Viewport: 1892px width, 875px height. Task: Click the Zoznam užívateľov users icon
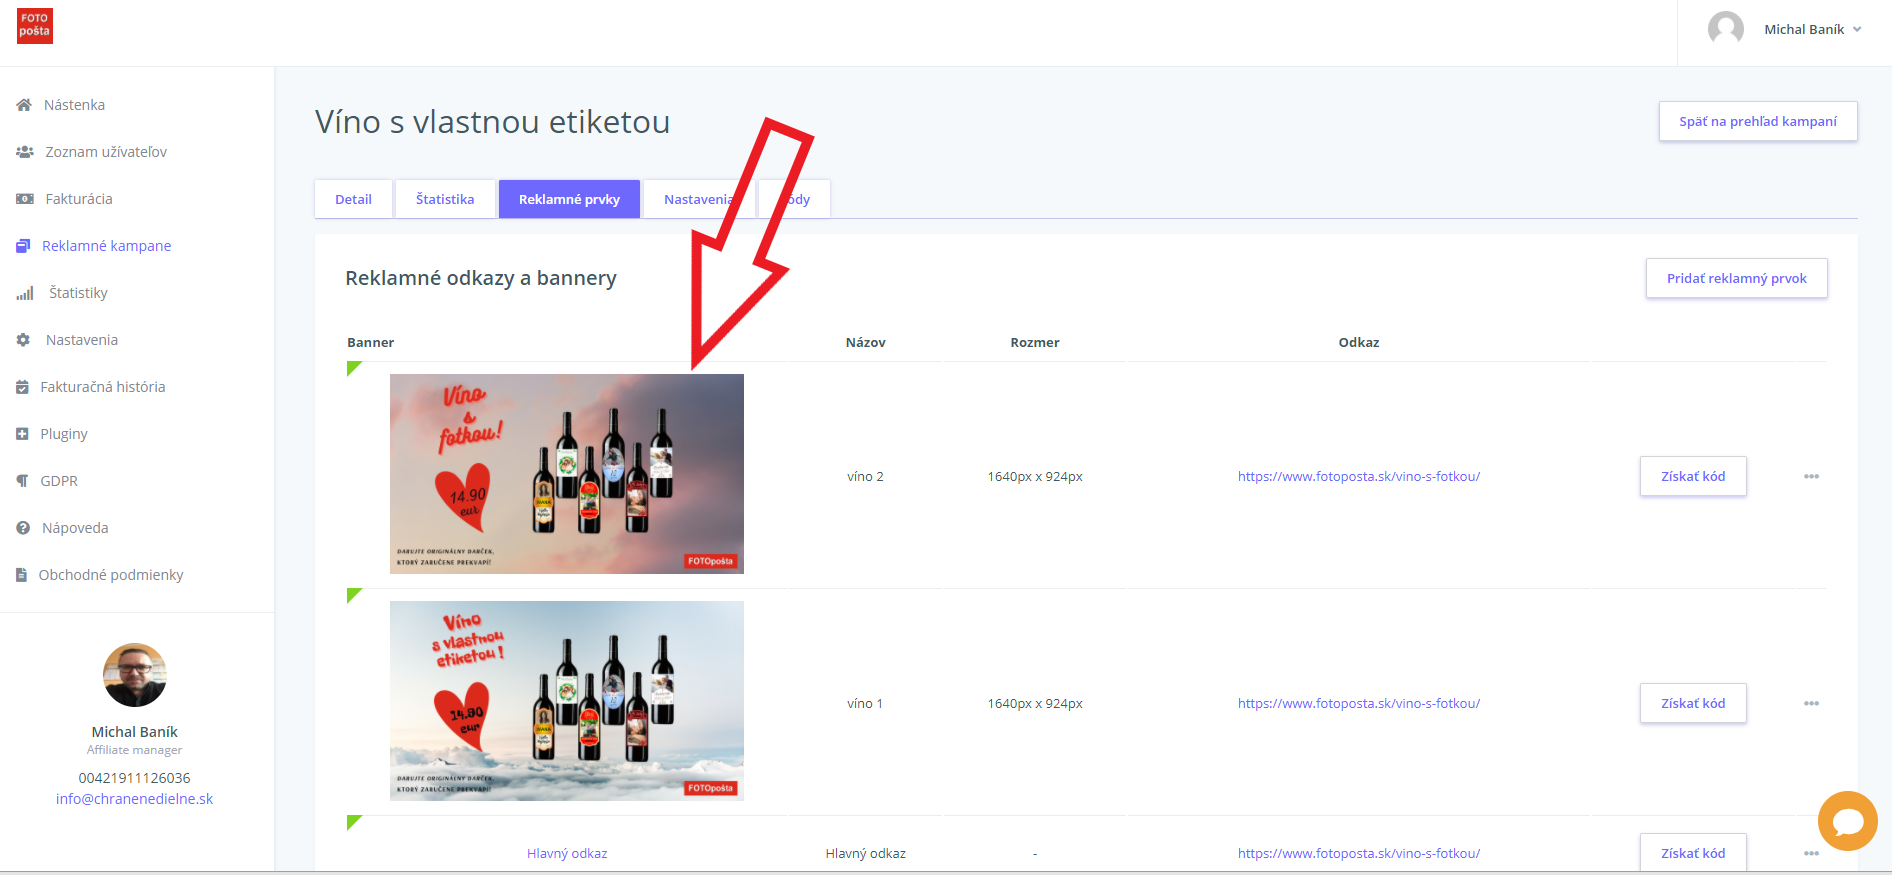[x=25, y=152]
